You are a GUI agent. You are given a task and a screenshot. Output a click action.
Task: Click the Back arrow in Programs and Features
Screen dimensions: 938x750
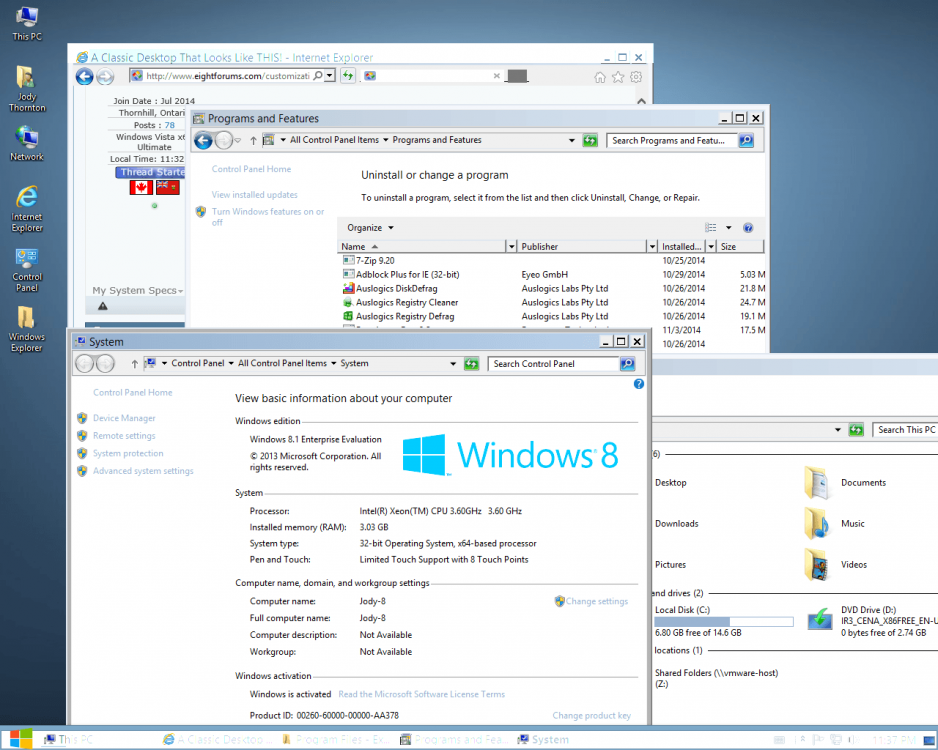(203, 141)
